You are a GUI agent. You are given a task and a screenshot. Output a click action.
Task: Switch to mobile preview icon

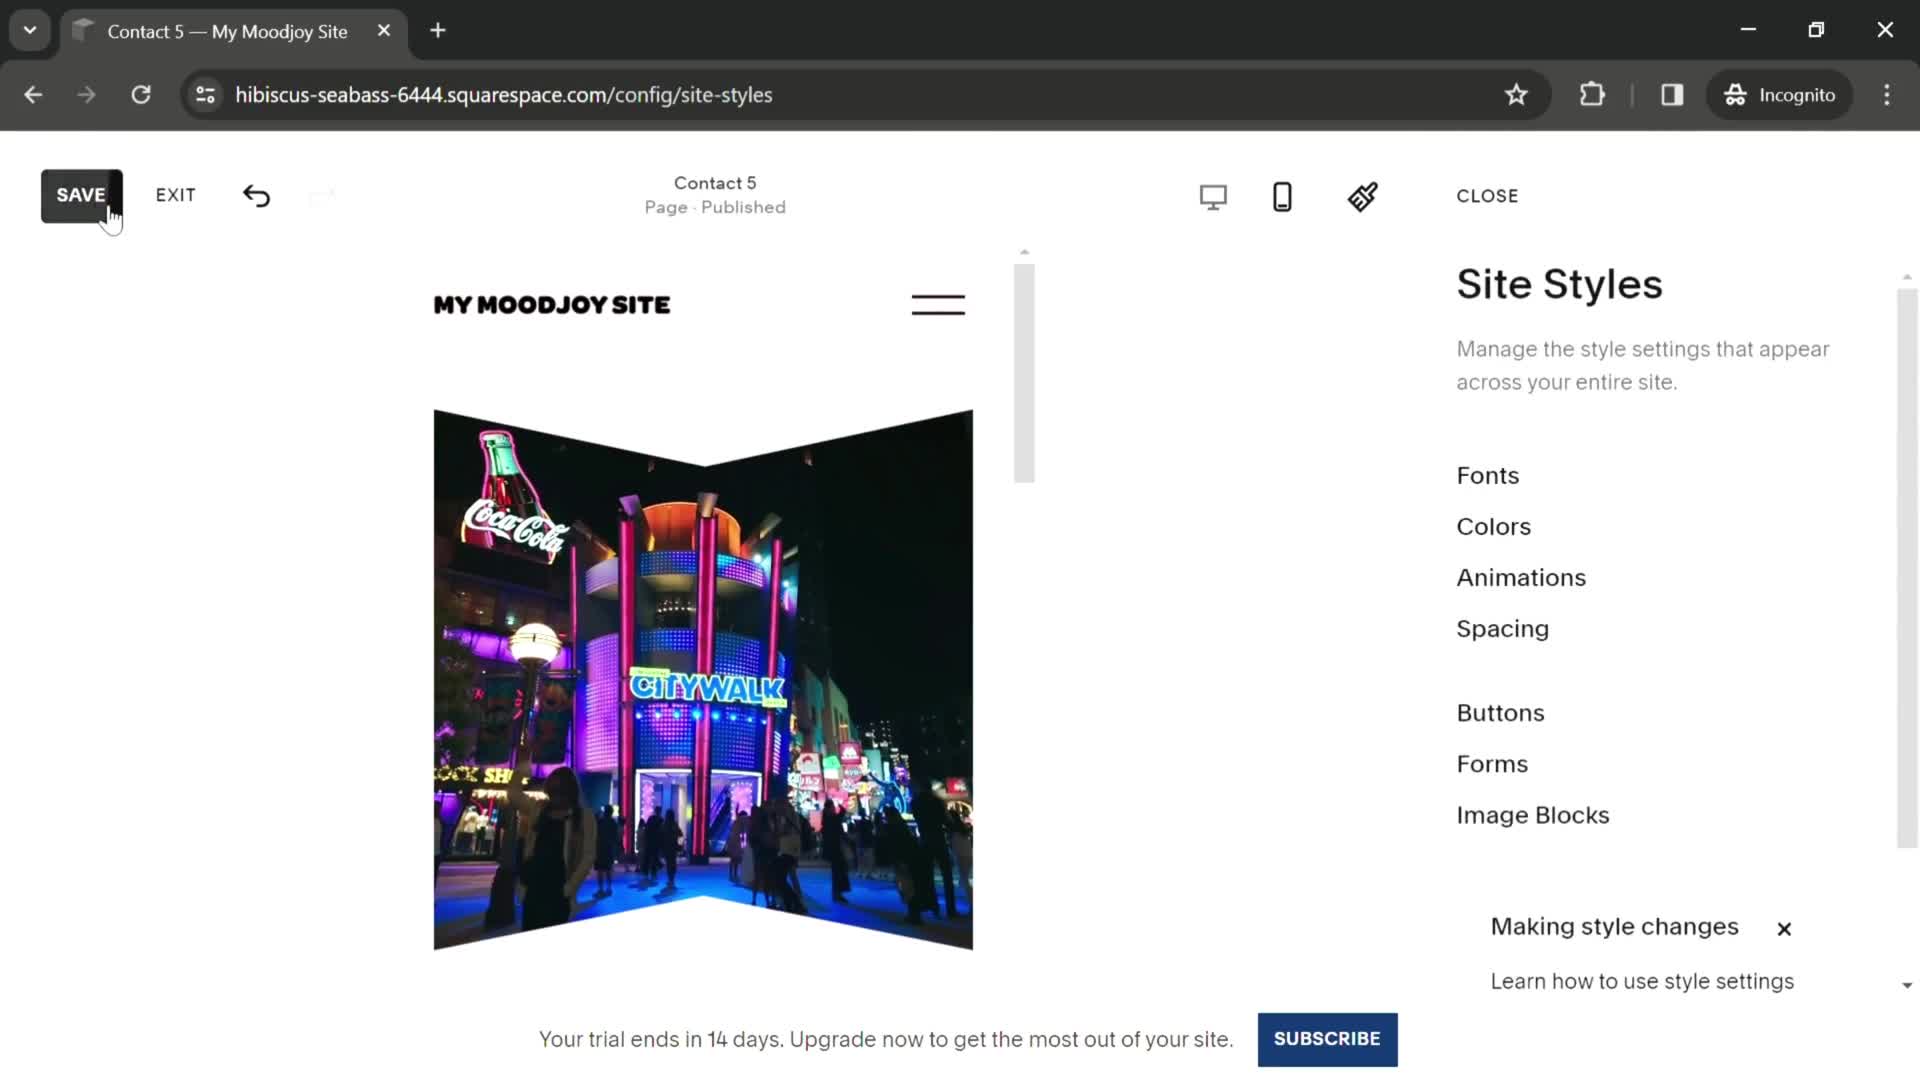pyautogui.click(x=1282, y=197)
